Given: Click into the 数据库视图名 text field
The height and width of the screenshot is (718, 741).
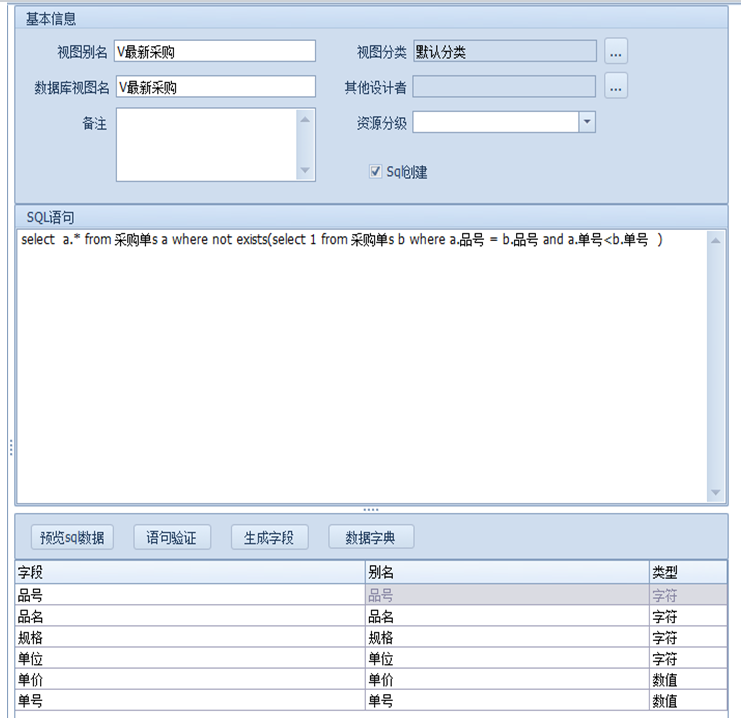Looking at the screenshot, I should (x=215, y=88).
